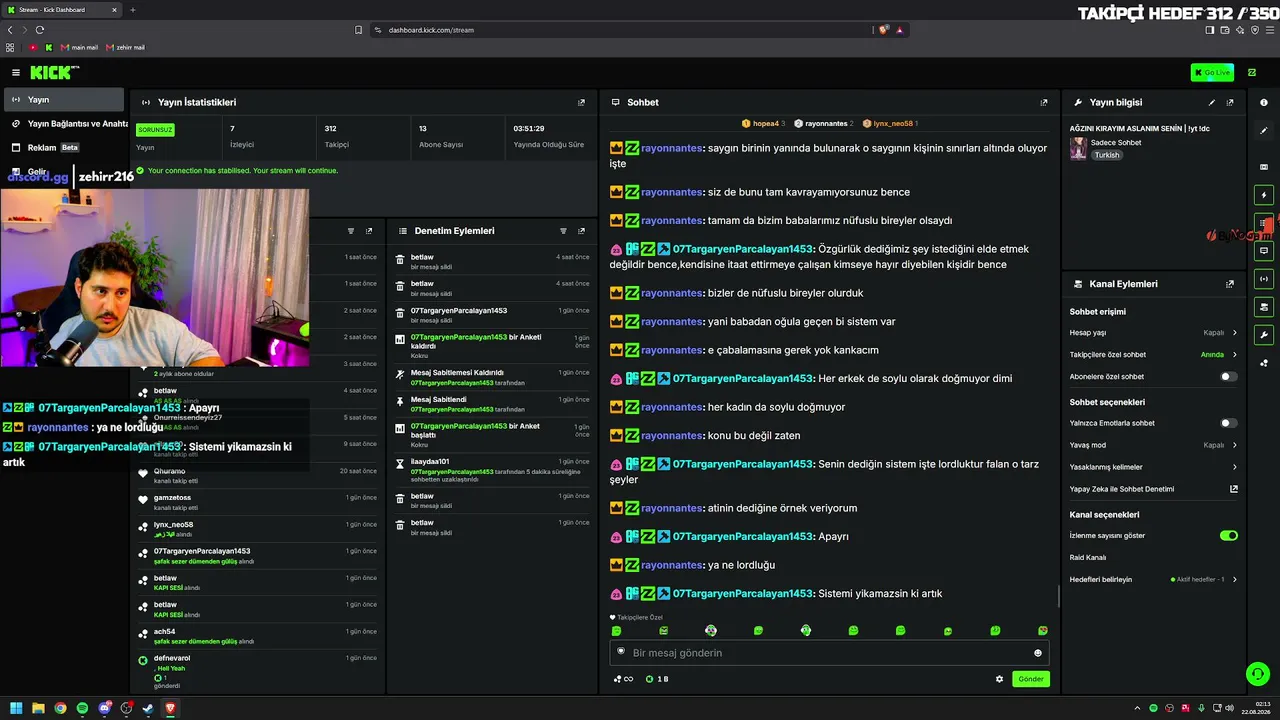Click the wrench icon in right sidebar

(x=1264, y=335)
